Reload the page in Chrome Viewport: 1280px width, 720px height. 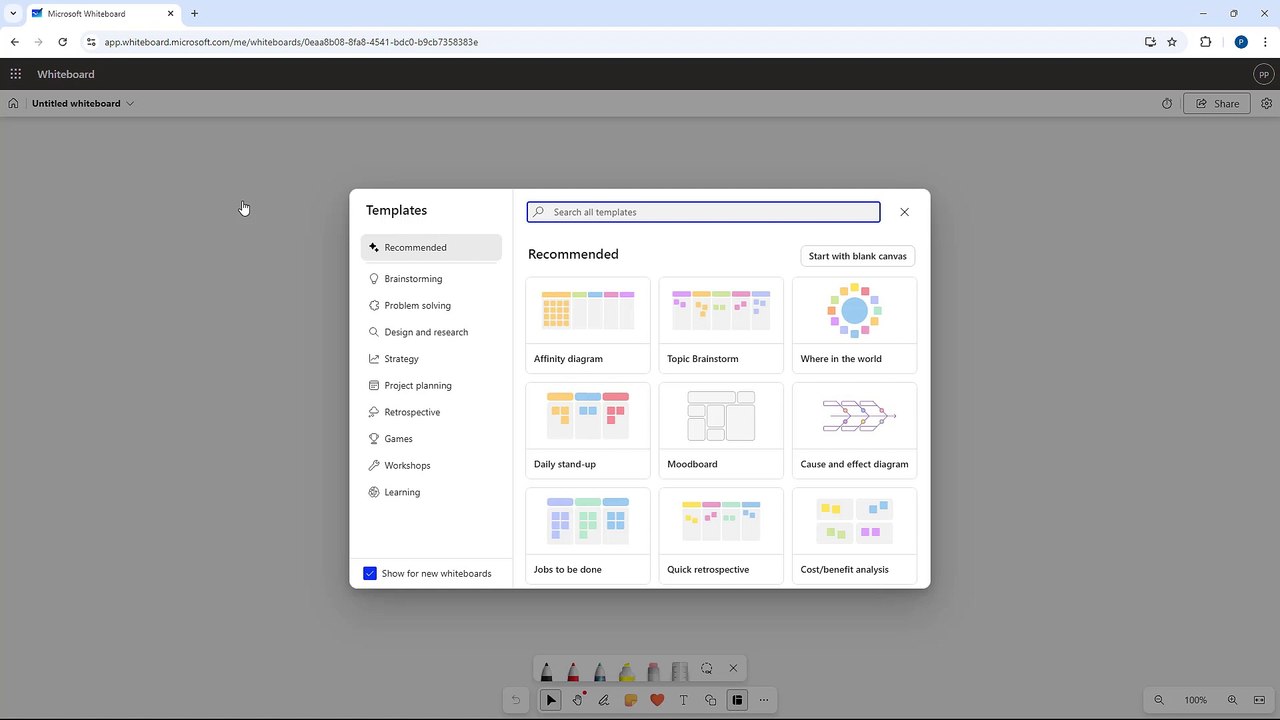pyautogui.click(x=63, y=42)
